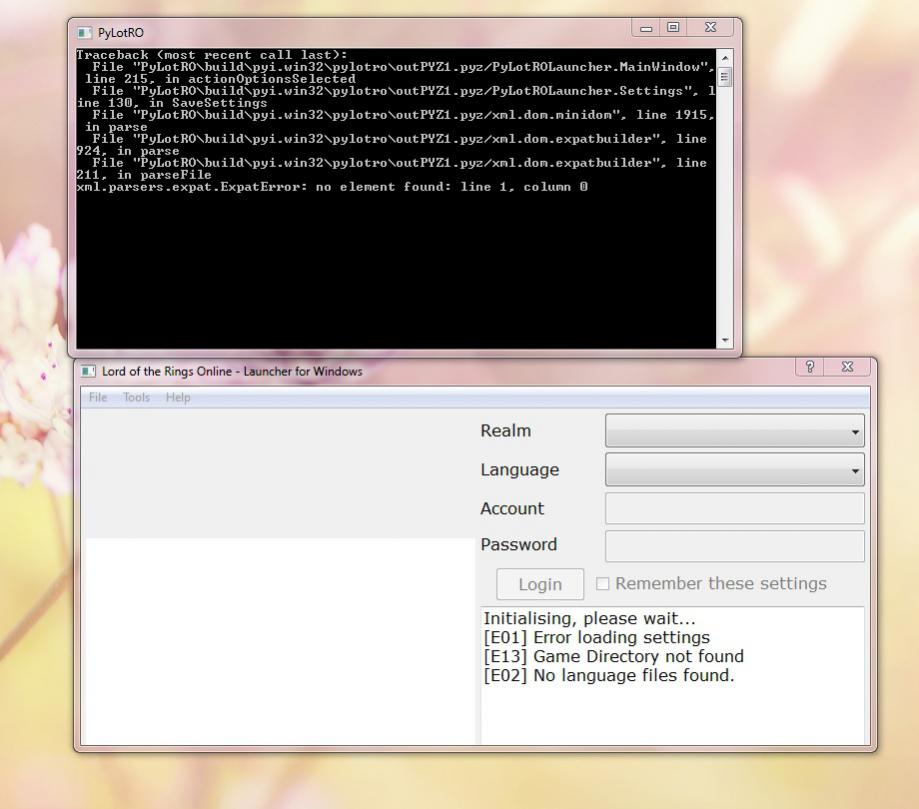
Task: Open the Language dropdown list
Action: pos(734,470)
